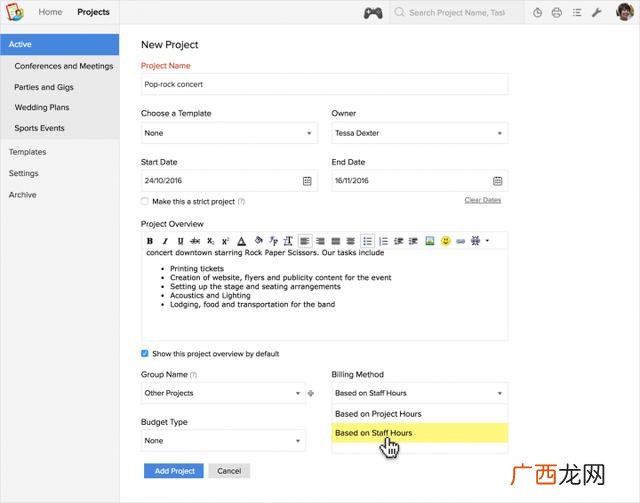Viewport: 640px width, 503px height.
Task: Select Based on Project Hours option
Action: pos(420,414)
